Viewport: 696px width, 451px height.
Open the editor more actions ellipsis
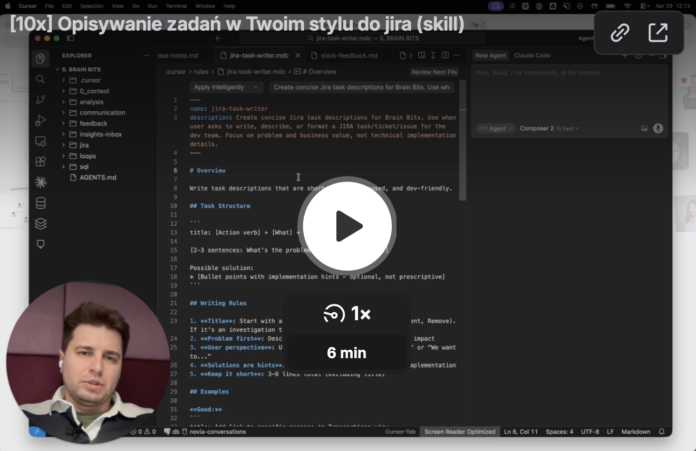click(456, 55)
